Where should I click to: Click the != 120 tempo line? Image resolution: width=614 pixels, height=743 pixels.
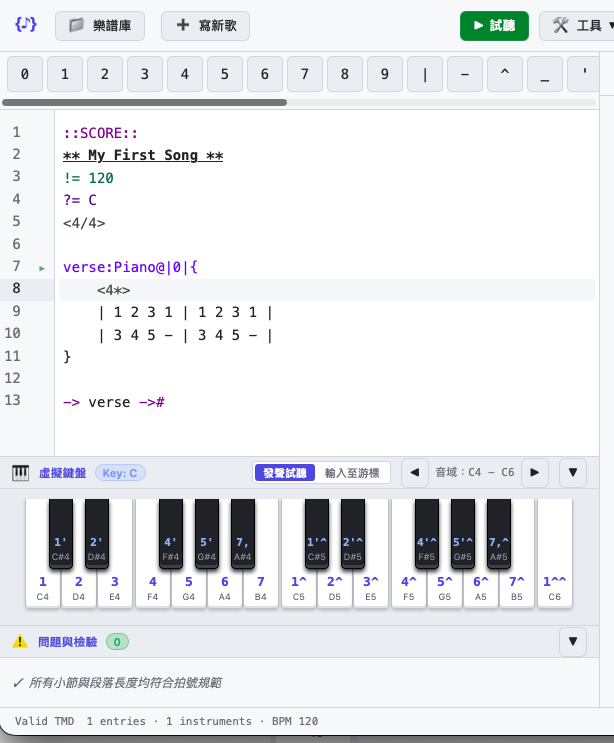pyautogui.click(x=89, y=178)
